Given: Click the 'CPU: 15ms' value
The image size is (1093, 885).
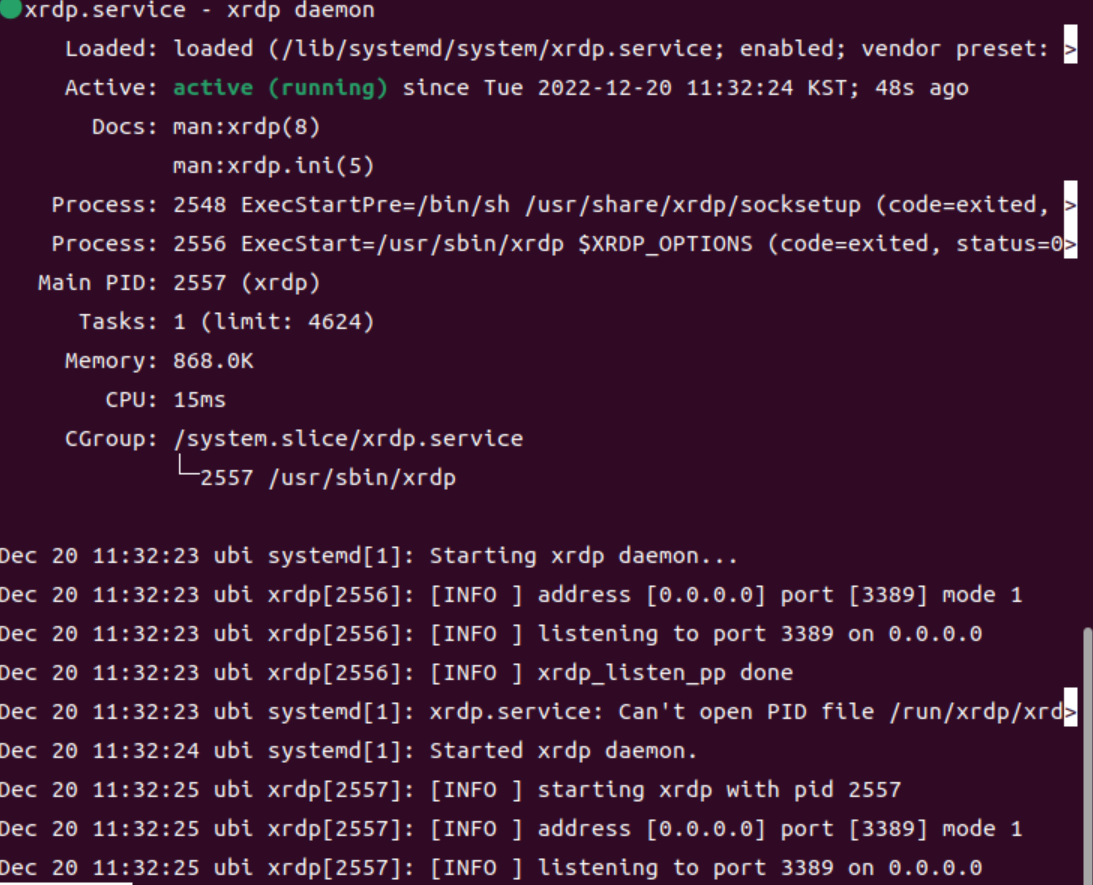Looking at the screenshot, I should (199, 400).
